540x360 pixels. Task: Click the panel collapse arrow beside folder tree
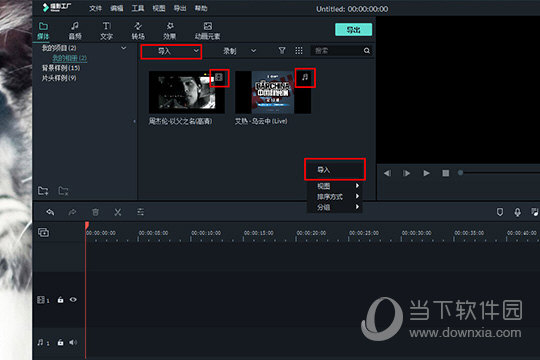pos(134,121)
